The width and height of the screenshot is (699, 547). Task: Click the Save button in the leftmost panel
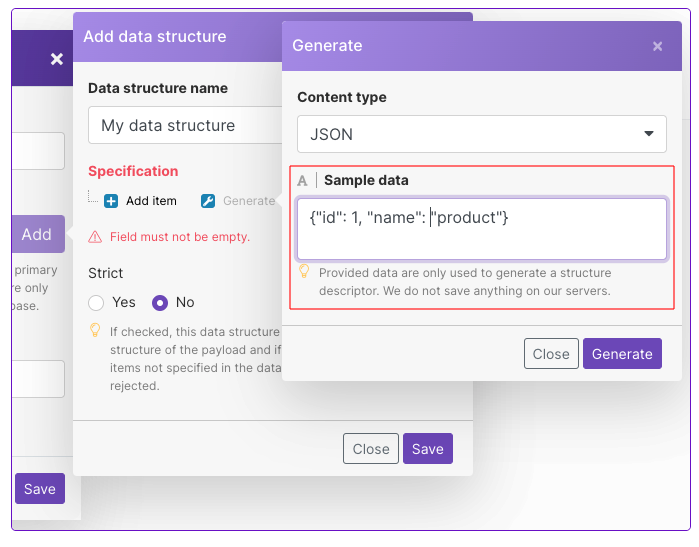click(40, 489)
